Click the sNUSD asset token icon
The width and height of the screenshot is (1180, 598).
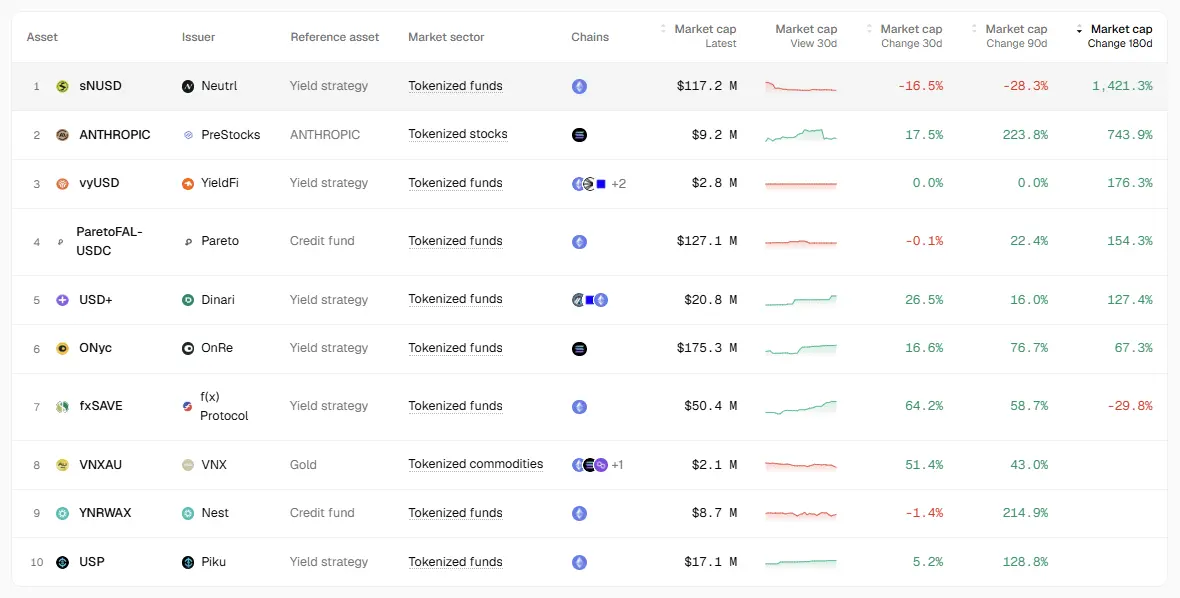(x=62, y=87)
